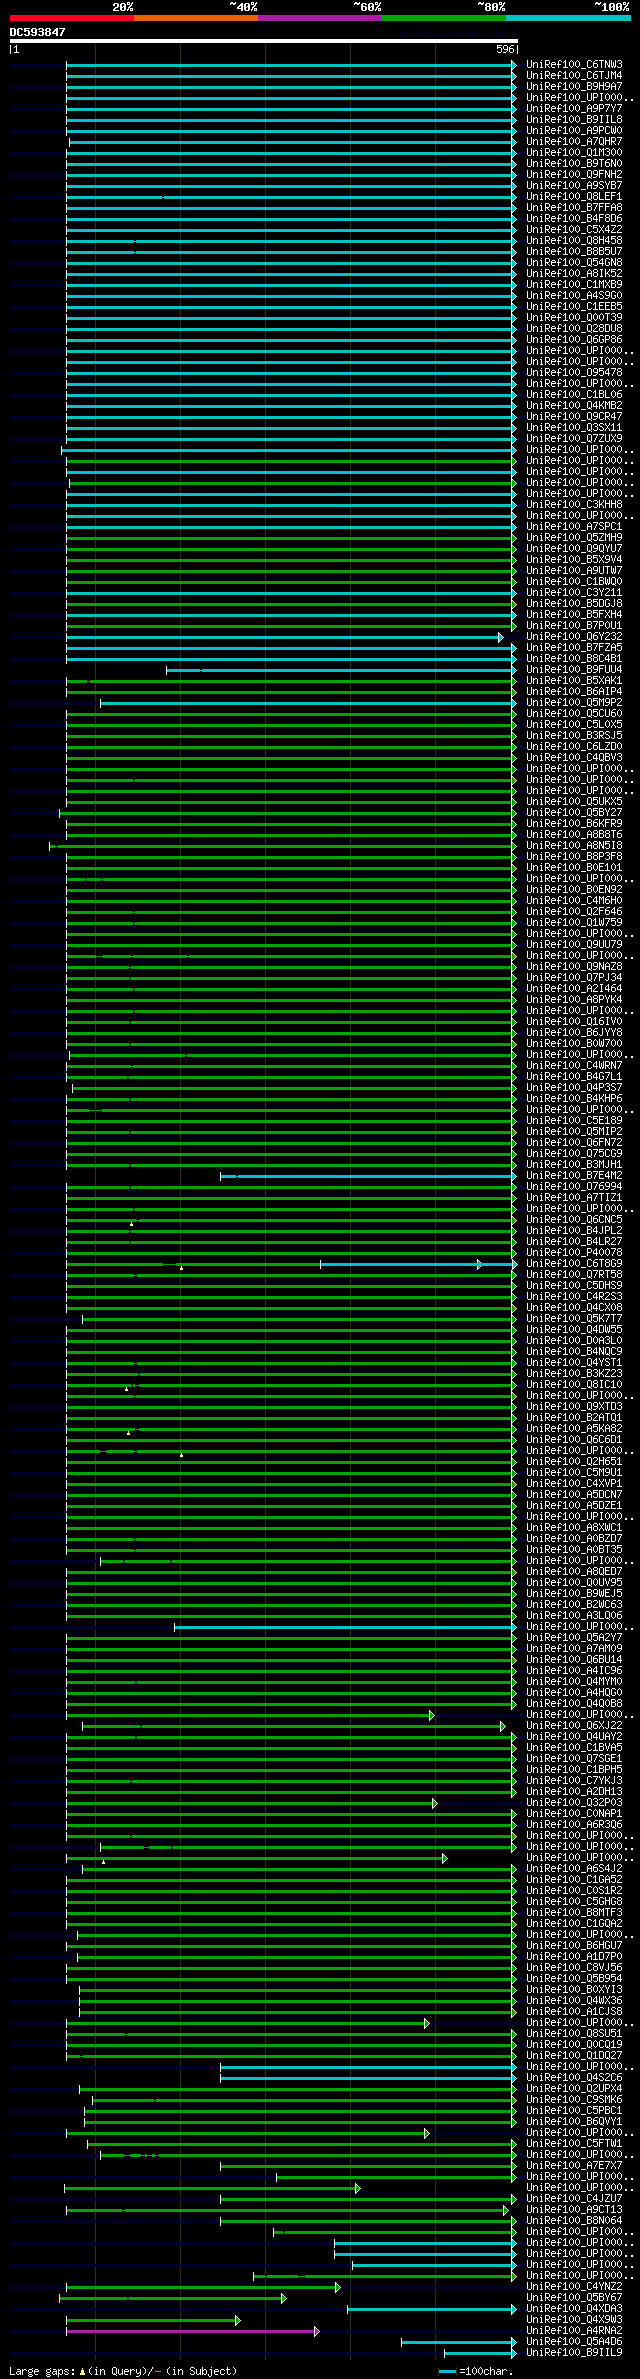
Task: Click the green ~80% identity legend segment
Action: pos(444,18)
